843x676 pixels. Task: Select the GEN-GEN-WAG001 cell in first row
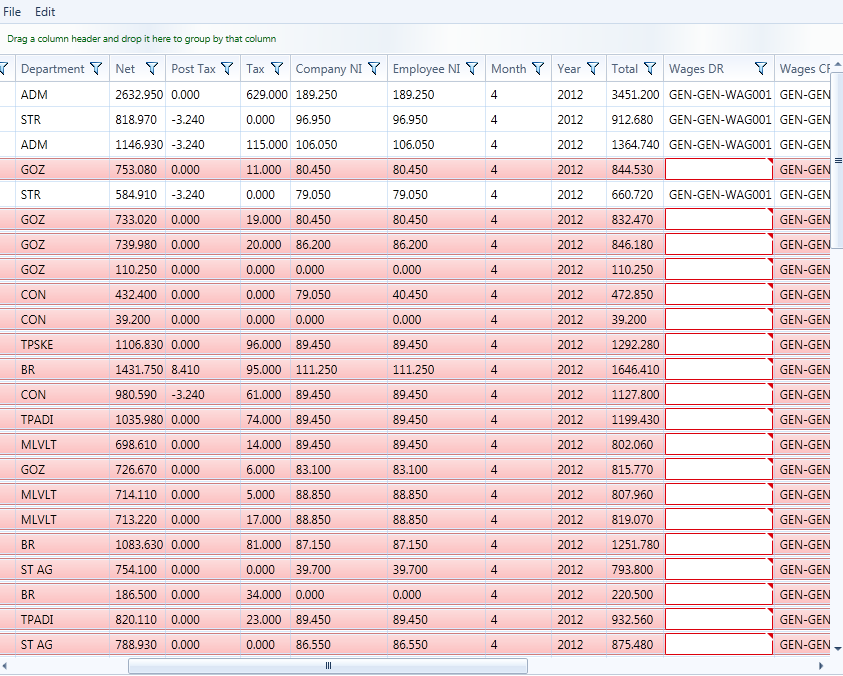[x=719, y=94]
